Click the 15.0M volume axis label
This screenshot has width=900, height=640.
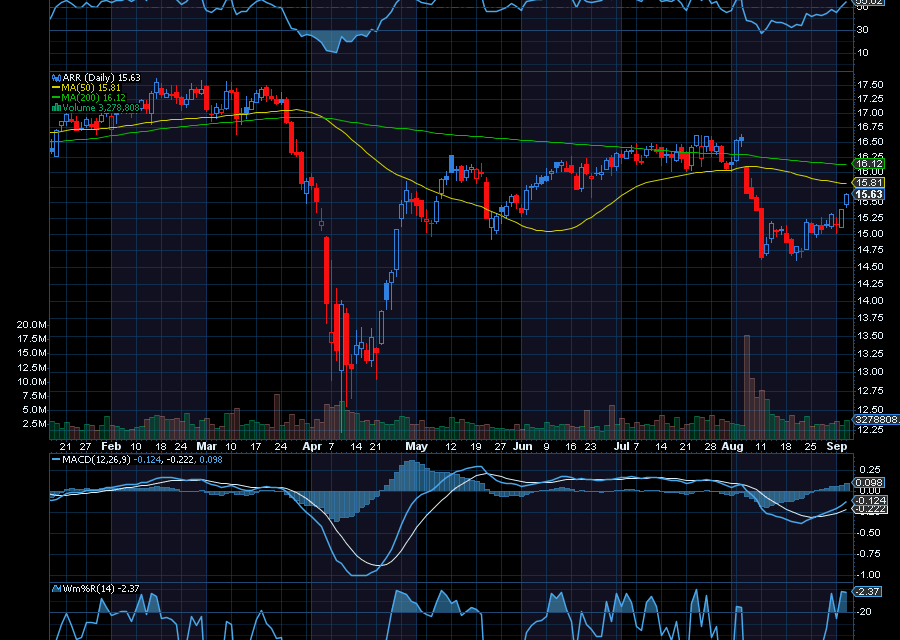[x=32, y=353]
